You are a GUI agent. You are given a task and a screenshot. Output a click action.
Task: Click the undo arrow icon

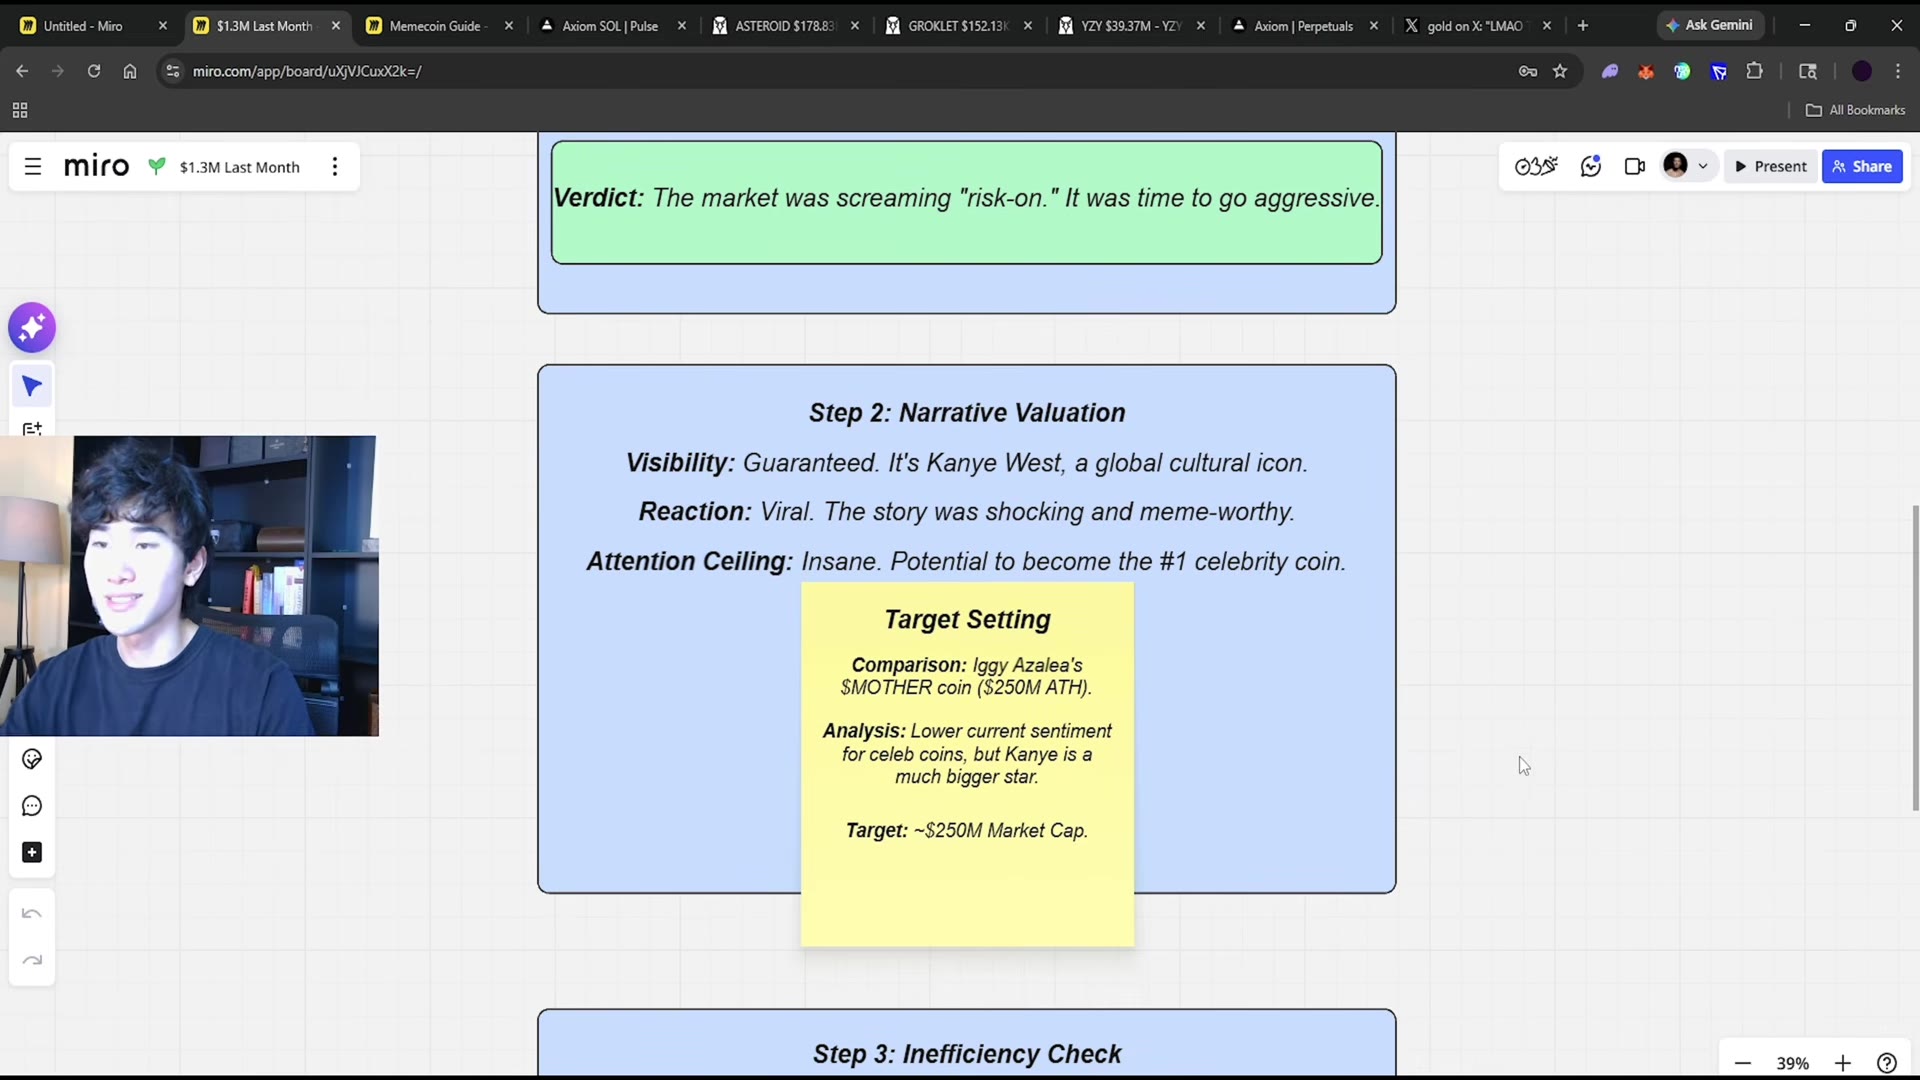(x=32, y=913)
